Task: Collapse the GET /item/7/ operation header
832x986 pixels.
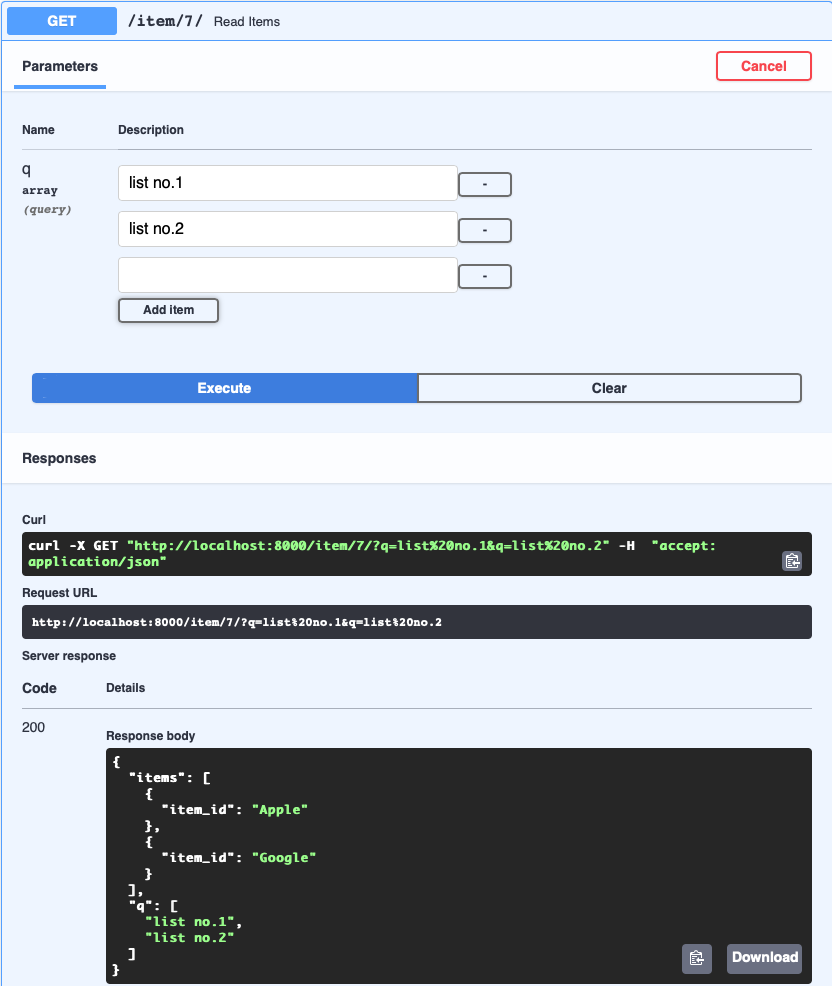Action: 416,21
